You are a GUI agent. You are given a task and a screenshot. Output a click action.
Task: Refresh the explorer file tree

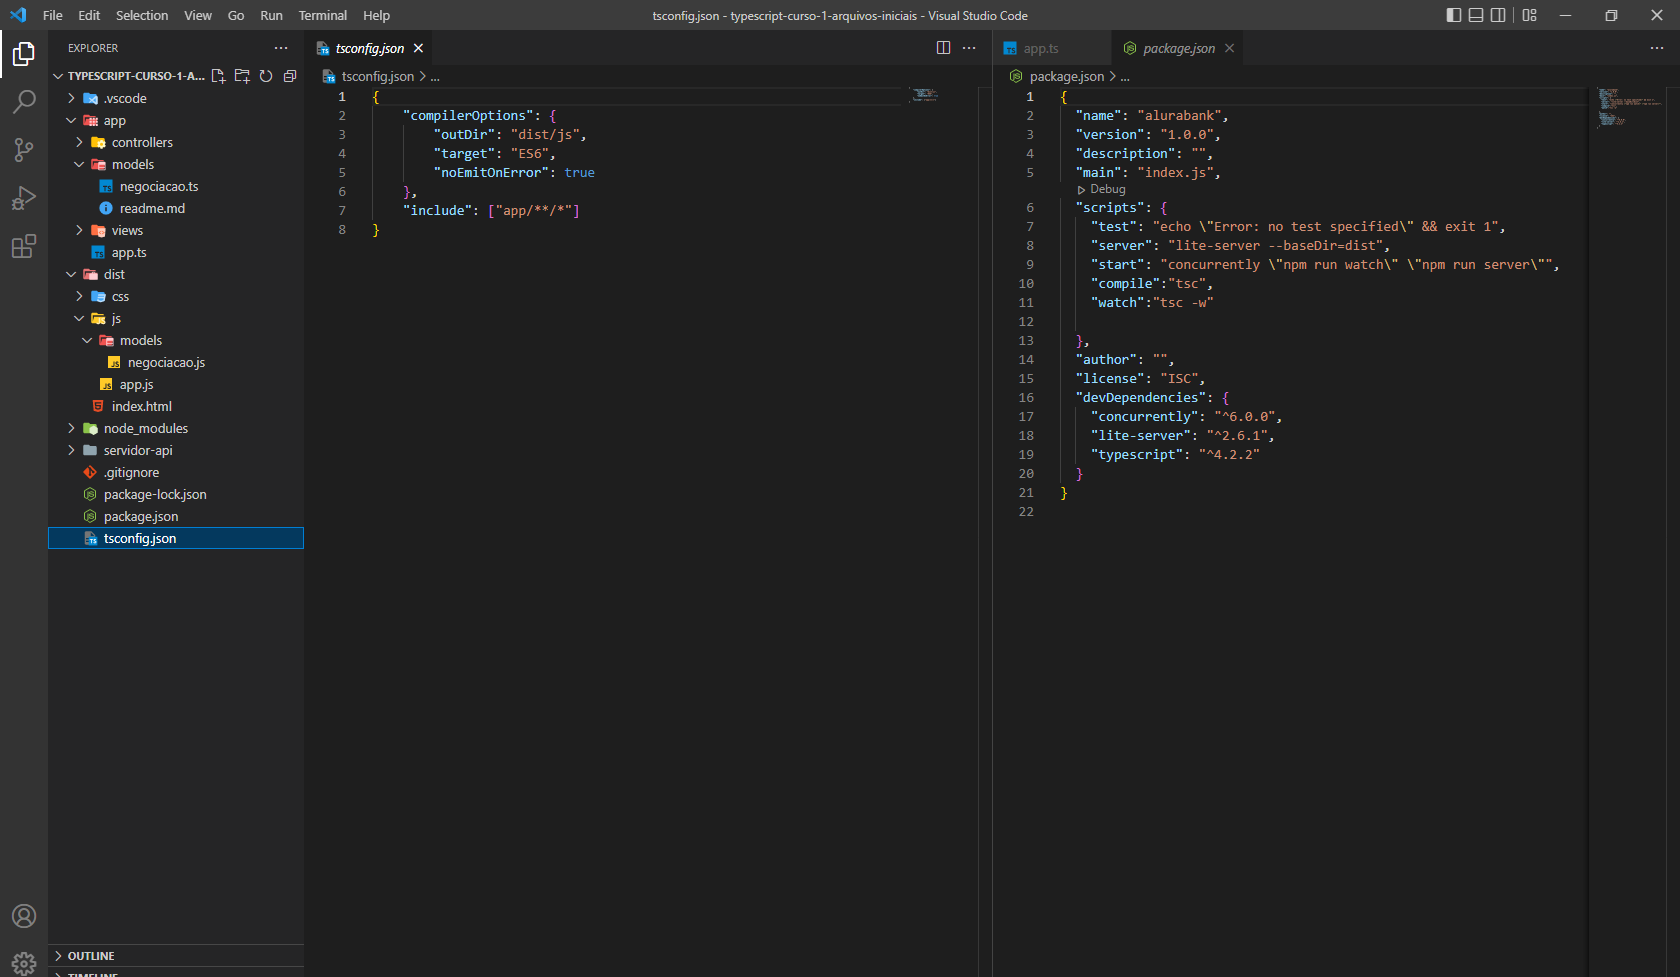point(266,76)
